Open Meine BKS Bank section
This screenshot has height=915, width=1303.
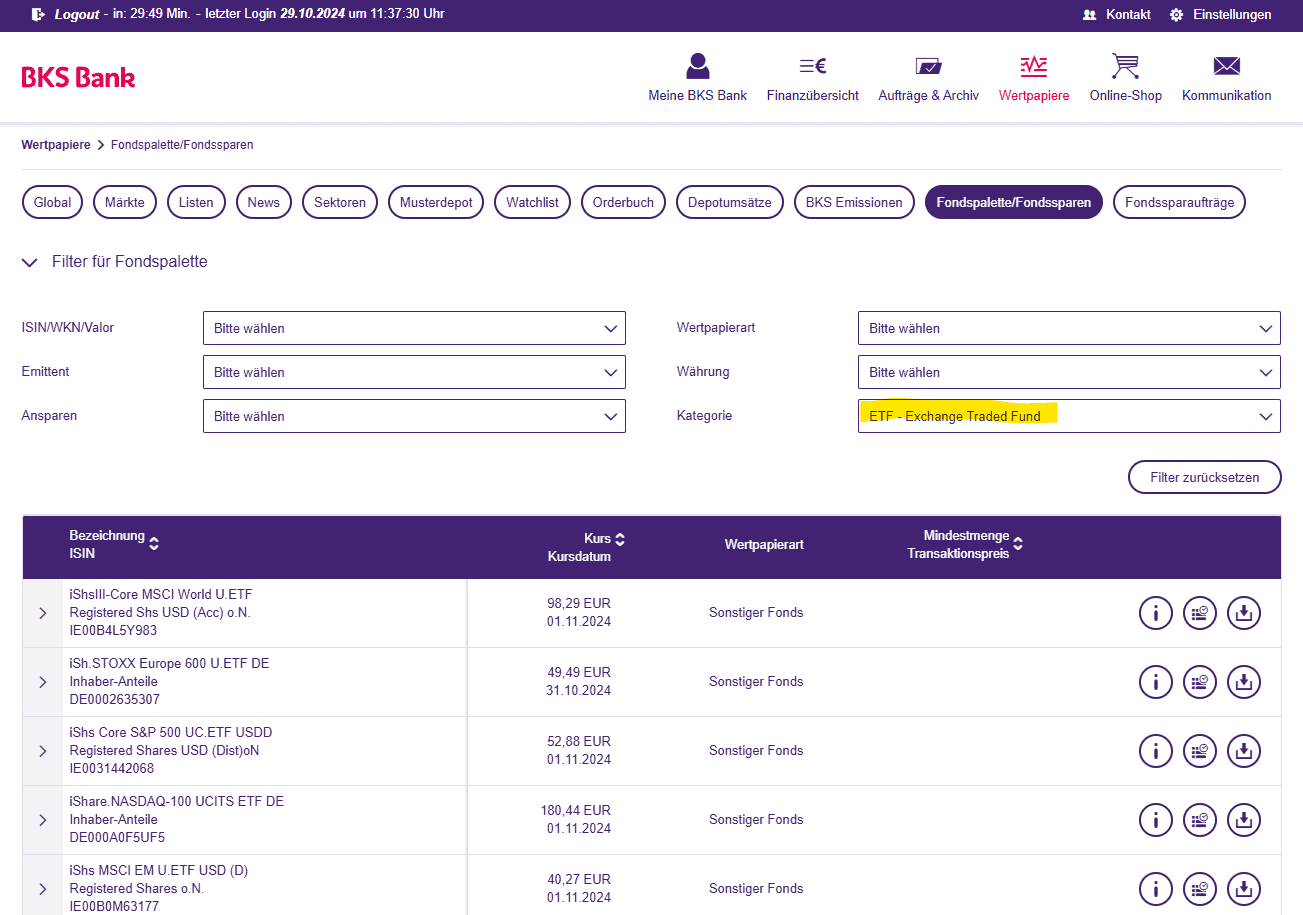click(697, 77)
